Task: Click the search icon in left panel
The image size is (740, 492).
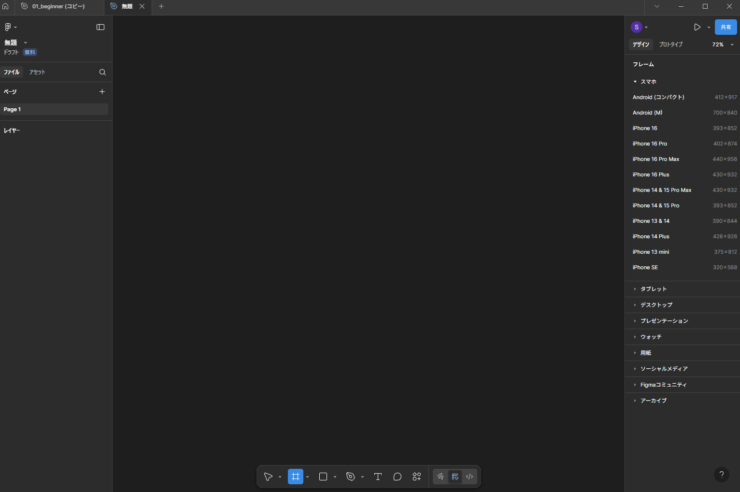Action: click(x=102, y=73)
